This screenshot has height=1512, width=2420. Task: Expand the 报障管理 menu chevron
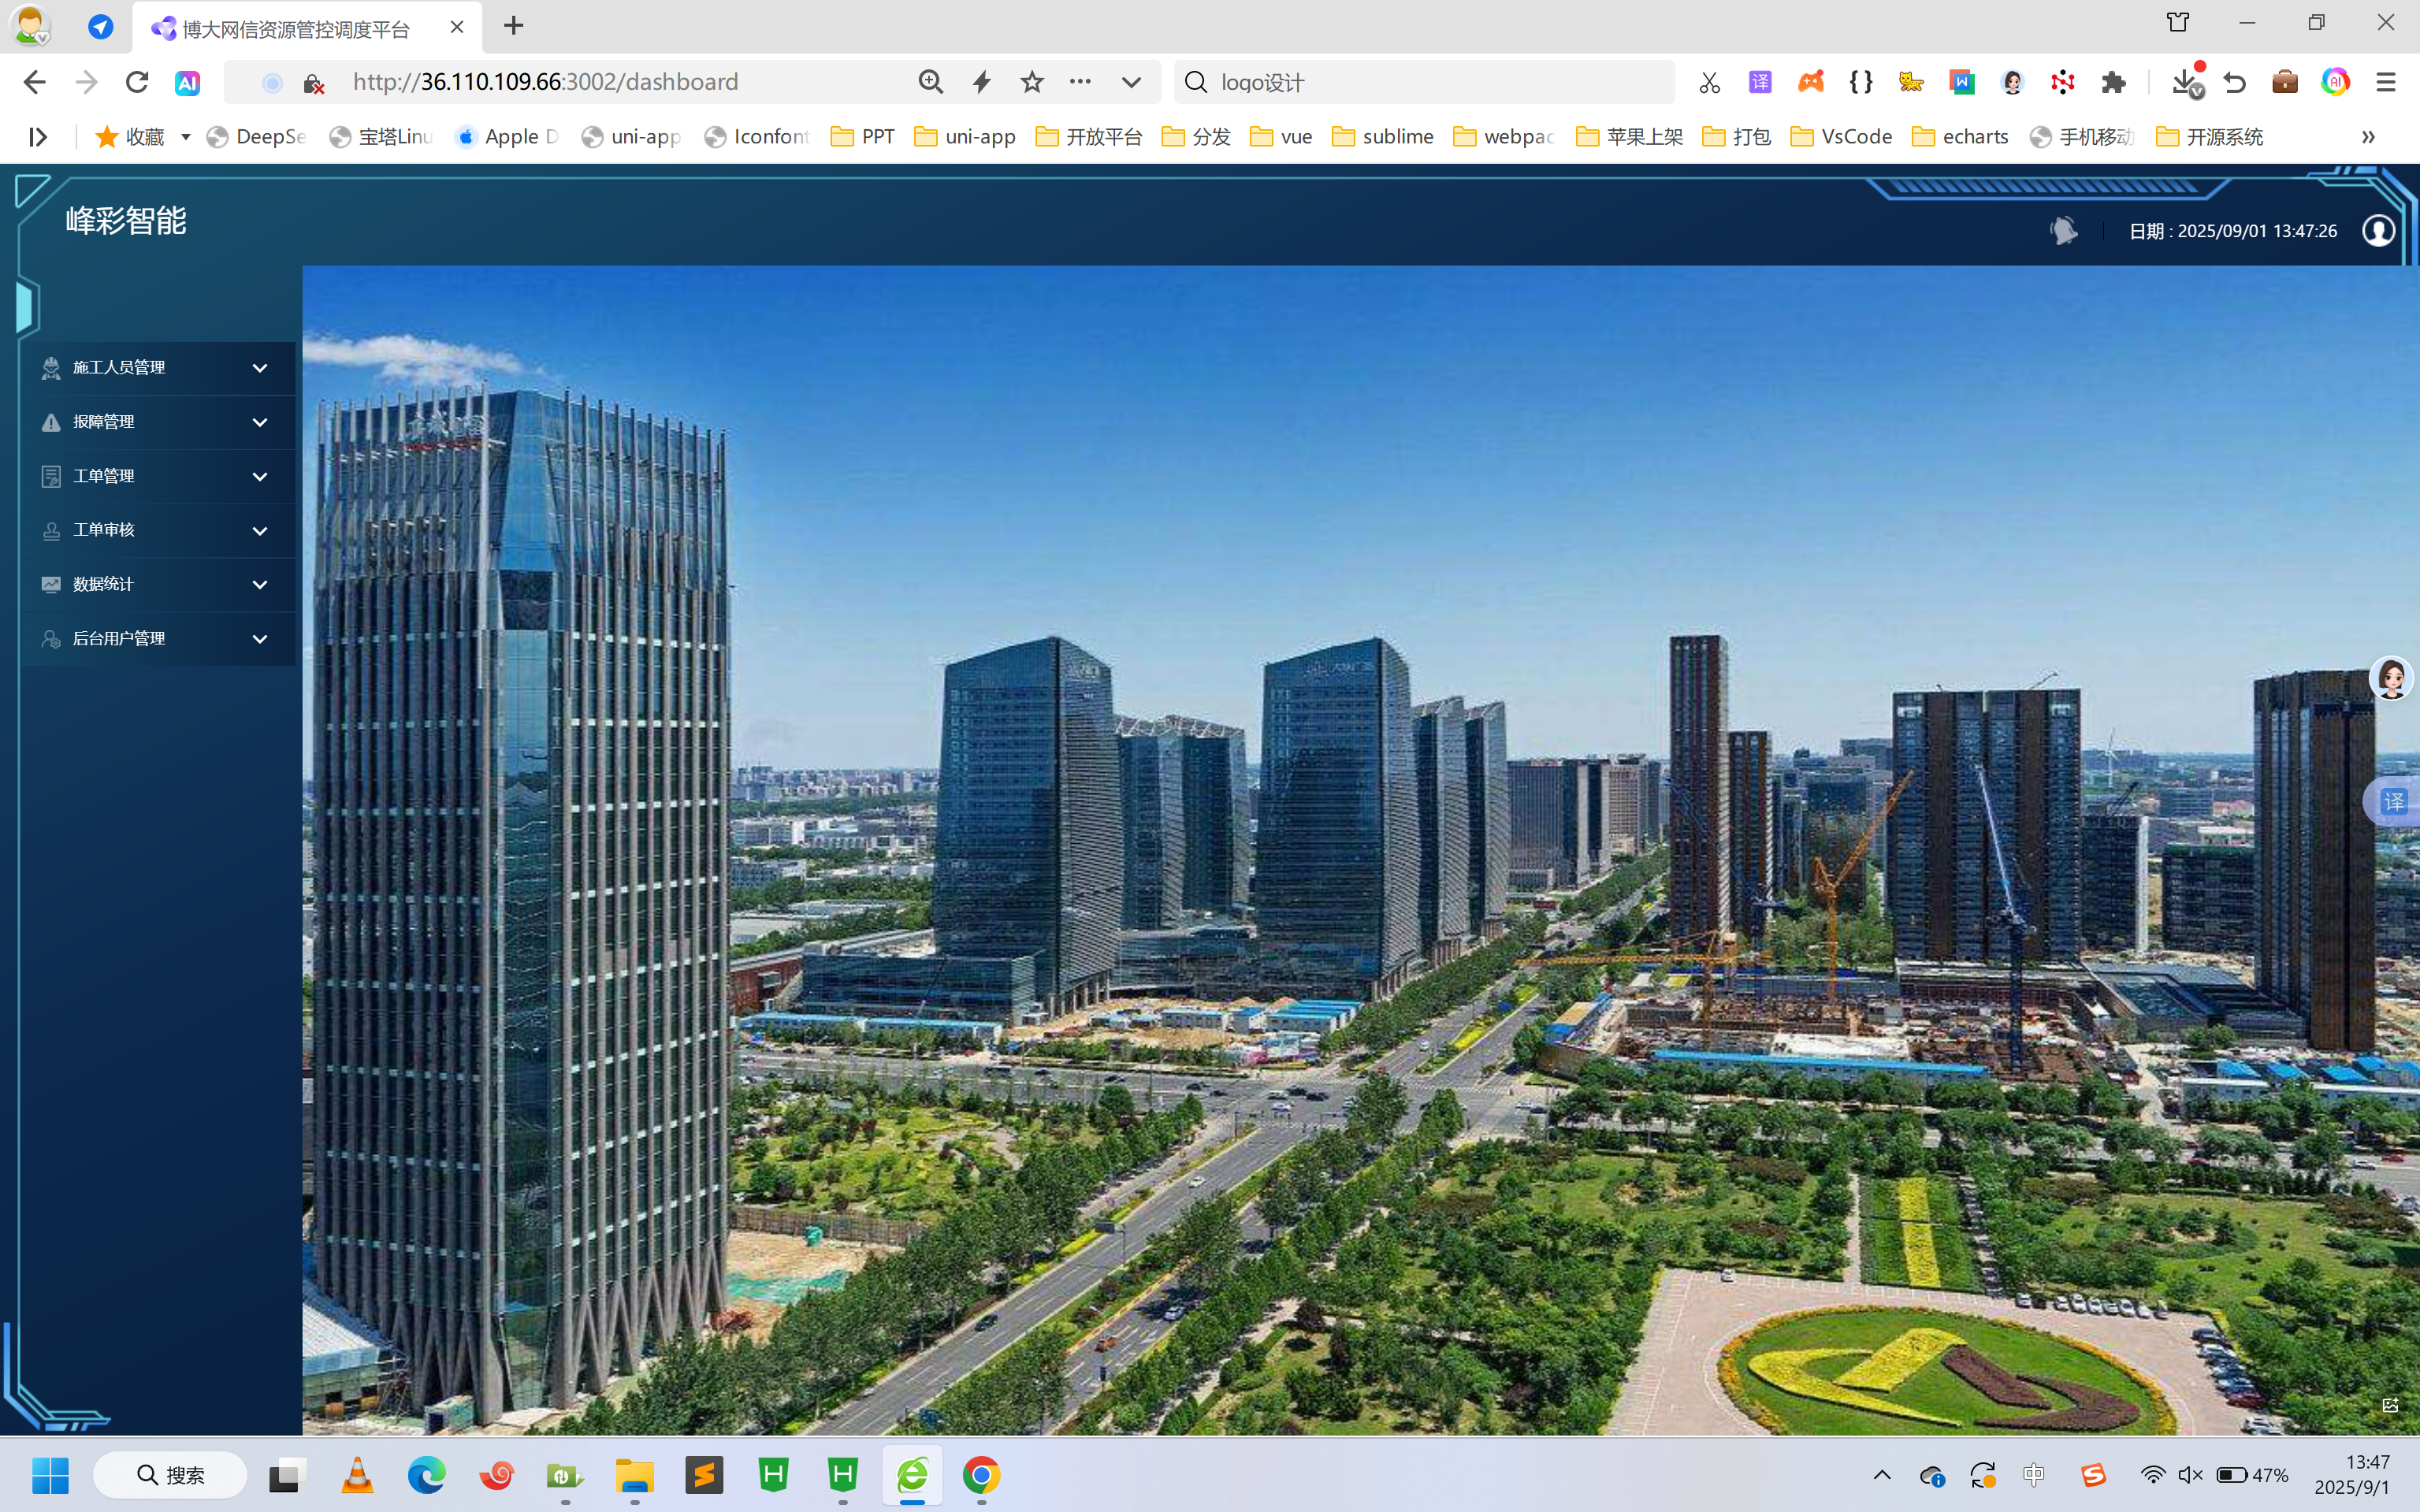tap(260, 422)
